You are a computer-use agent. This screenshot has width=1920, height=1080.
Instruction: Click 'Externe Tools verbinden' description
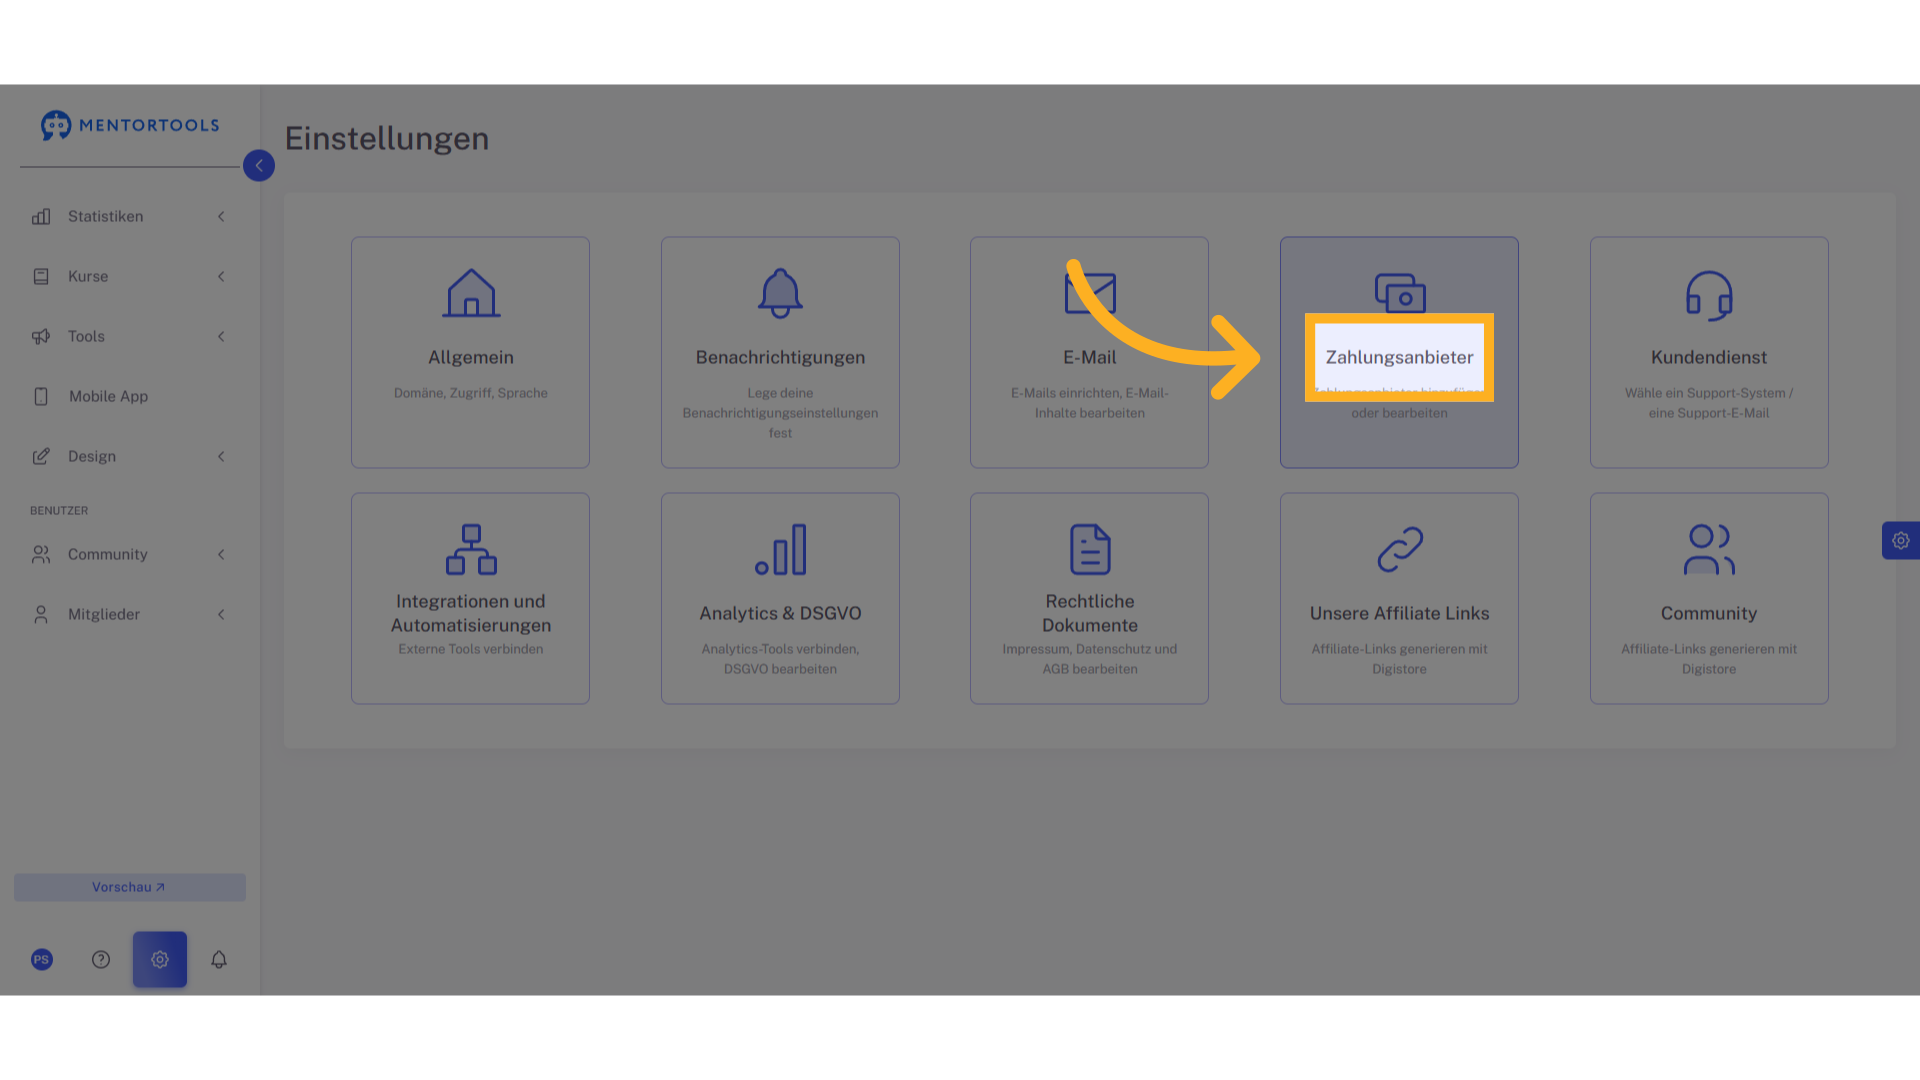(471, 650)
